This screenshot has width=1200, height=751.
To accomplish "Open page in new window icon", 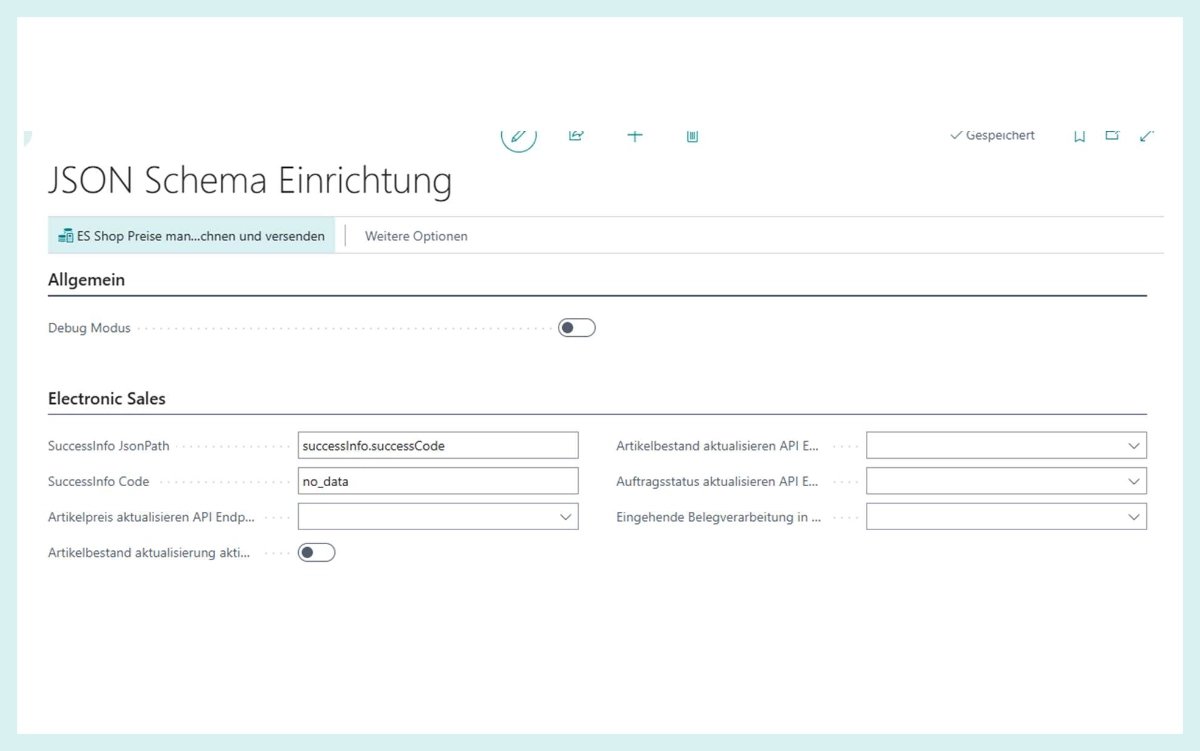I will pyautogui.click(x=1112, y=136).
